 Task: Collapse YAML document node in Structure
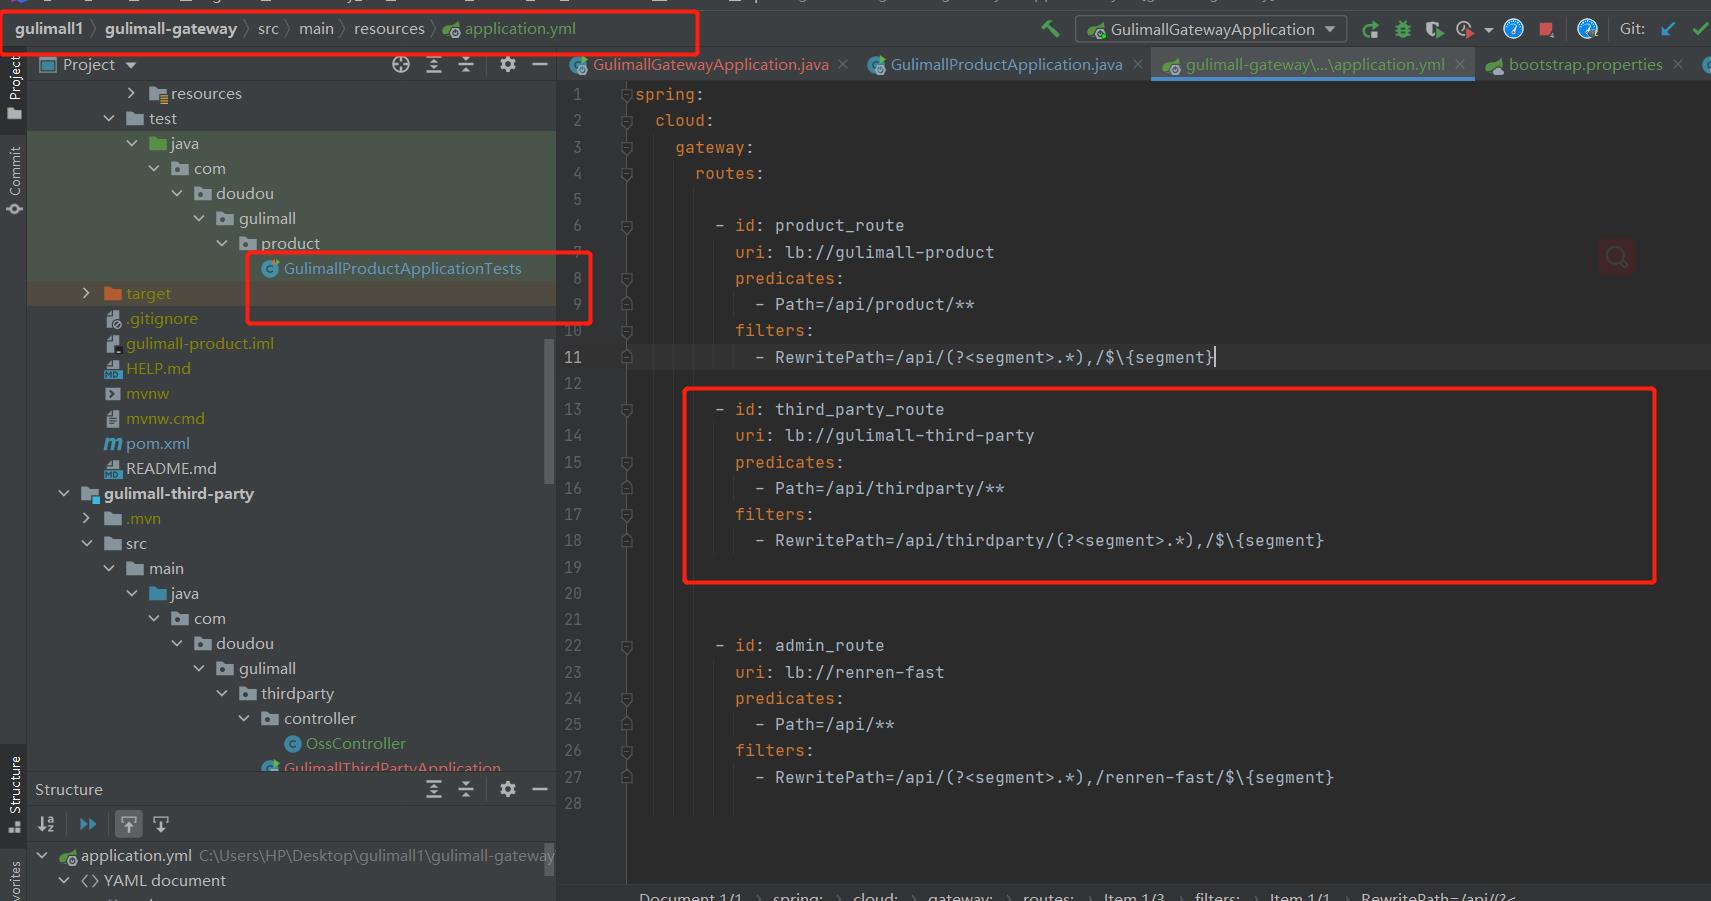coord(64,881)
